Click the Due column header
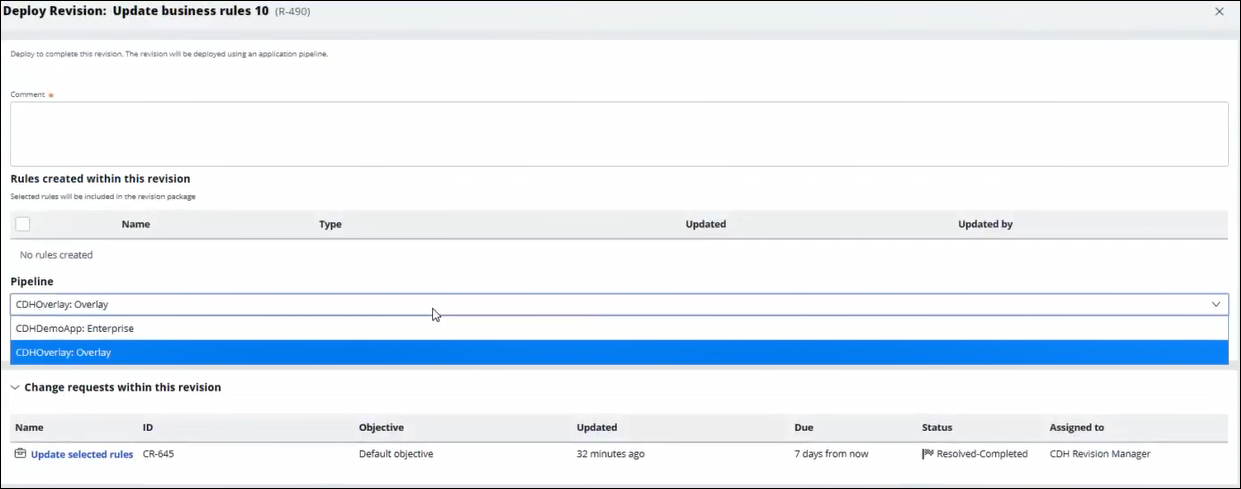Screen dimensions: 1241x489 coord(804,427)
